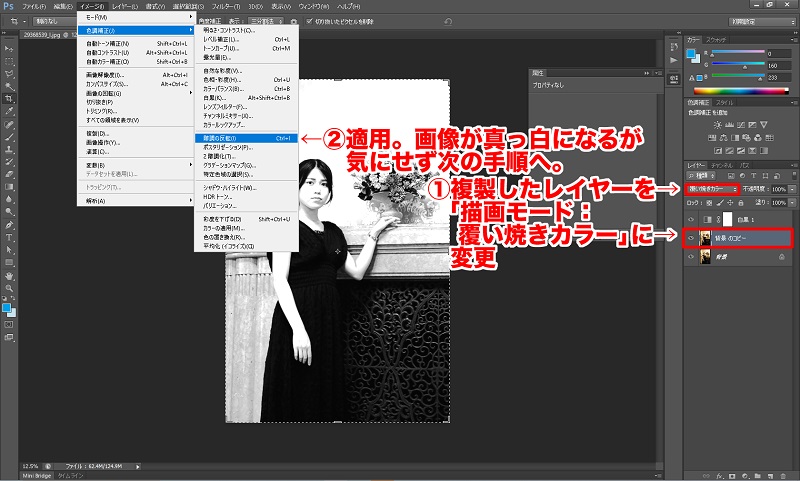The image size is (800, 481).
Task: Select the Path Selection tool
Action: [x=9, y=250]
